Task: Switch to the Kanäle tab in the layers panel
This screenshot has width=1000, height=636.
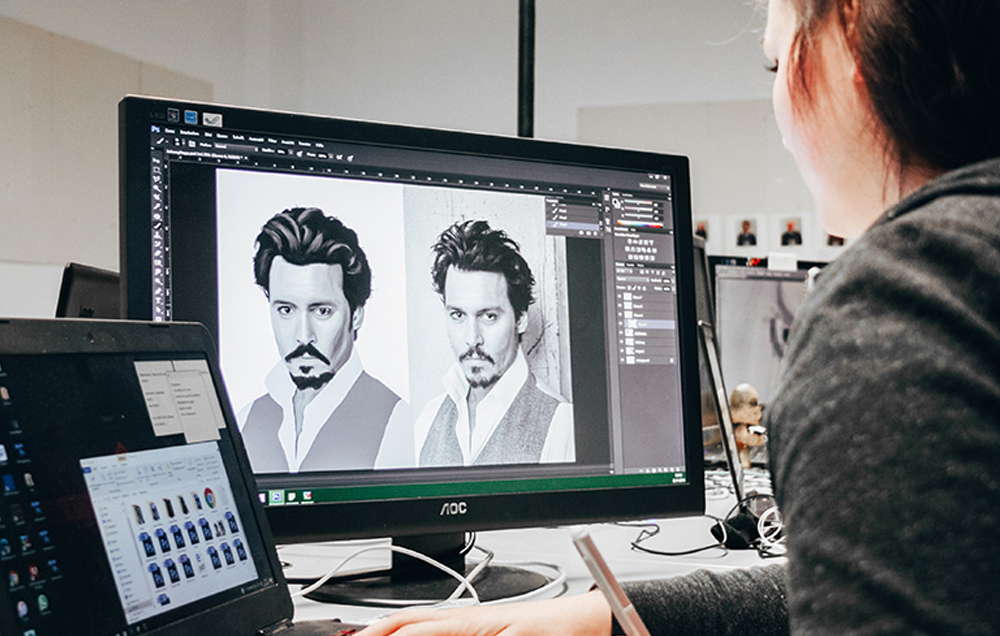Action: [x=629, y=265]
